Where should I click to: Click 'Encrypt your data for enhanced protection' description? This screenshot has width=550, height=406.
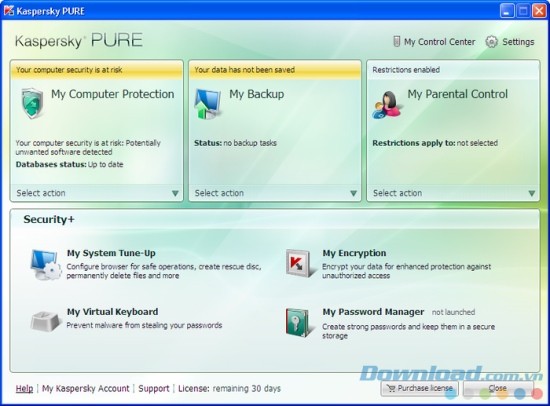point(407,271)
